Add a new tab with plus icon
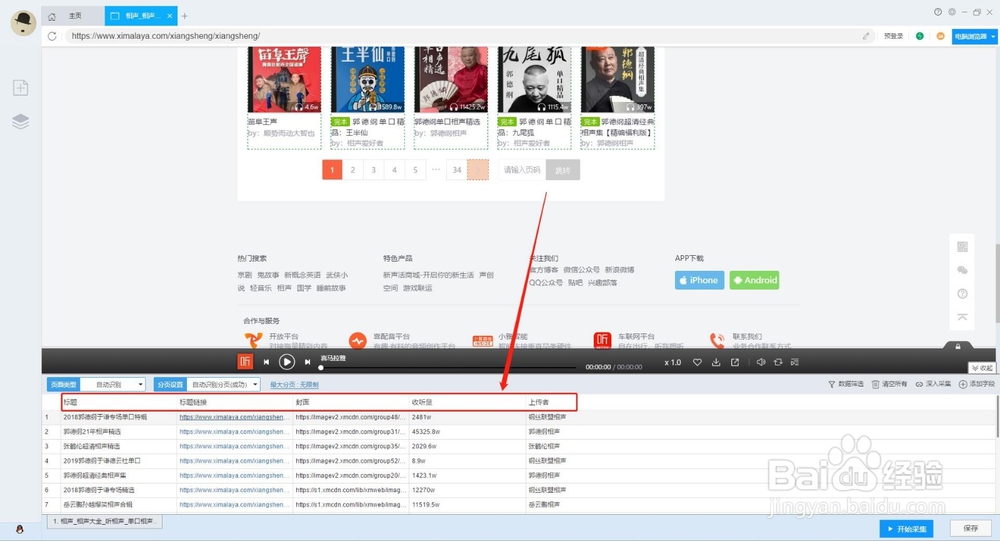This screenshot has width=1000, height=541. click(184, 16)
